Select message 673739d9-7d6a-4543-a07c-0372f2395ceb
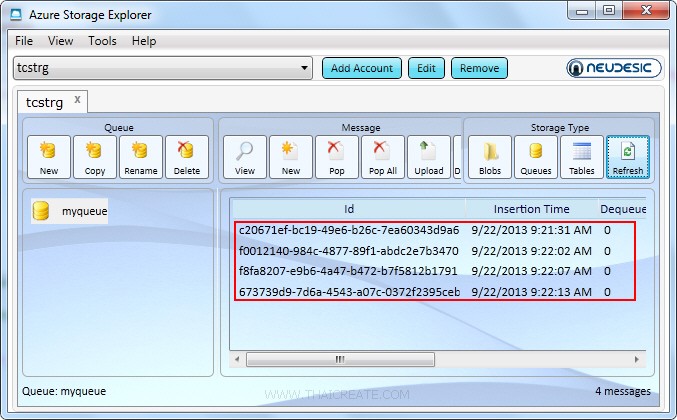 tap(349, 292)
